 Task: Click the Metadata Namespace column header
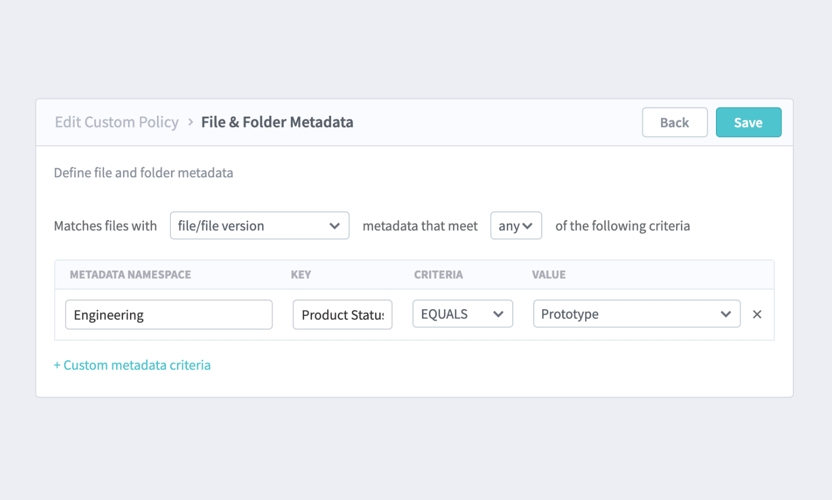(130, 275)
